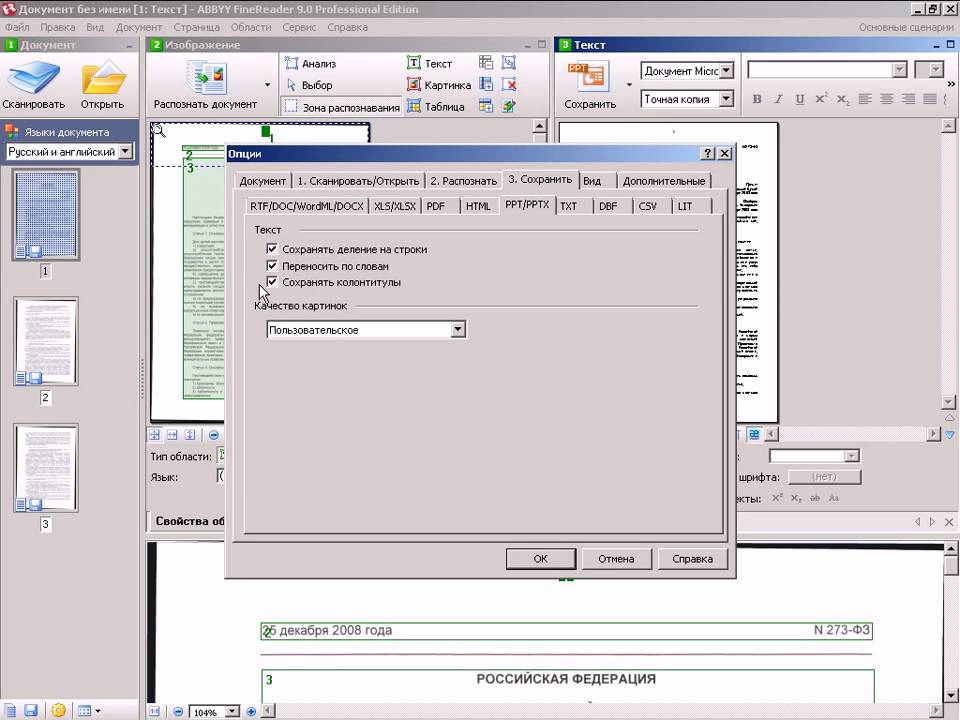This screenshot has width=960, height=720.
Task: Select the Таблица area tool
Action: click(436, 107)
